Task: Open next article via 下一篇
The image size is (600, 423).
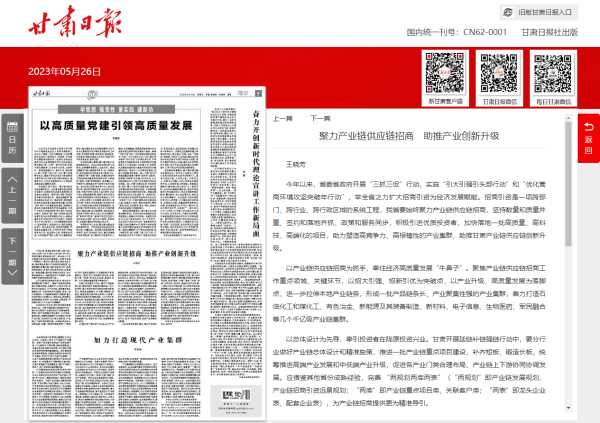Action: [320, 119]
